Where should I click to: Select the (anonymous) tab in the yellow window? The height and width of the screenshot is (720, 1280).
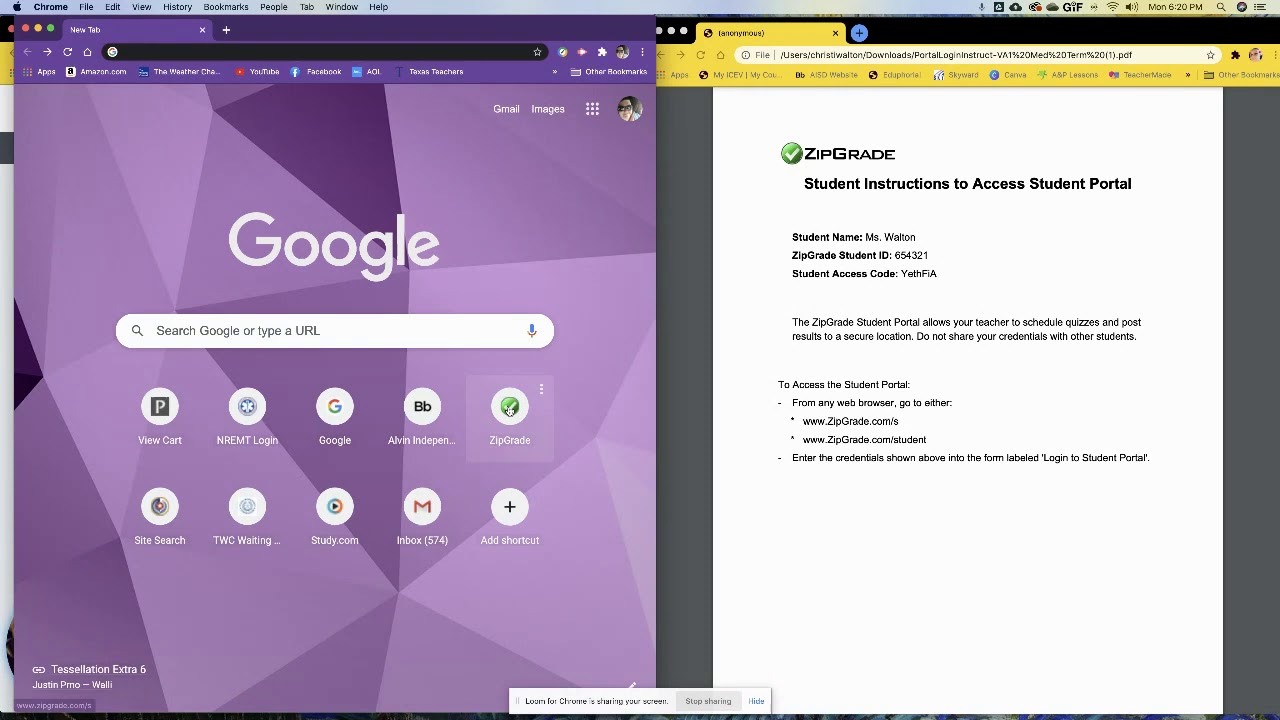coord(770,33)
